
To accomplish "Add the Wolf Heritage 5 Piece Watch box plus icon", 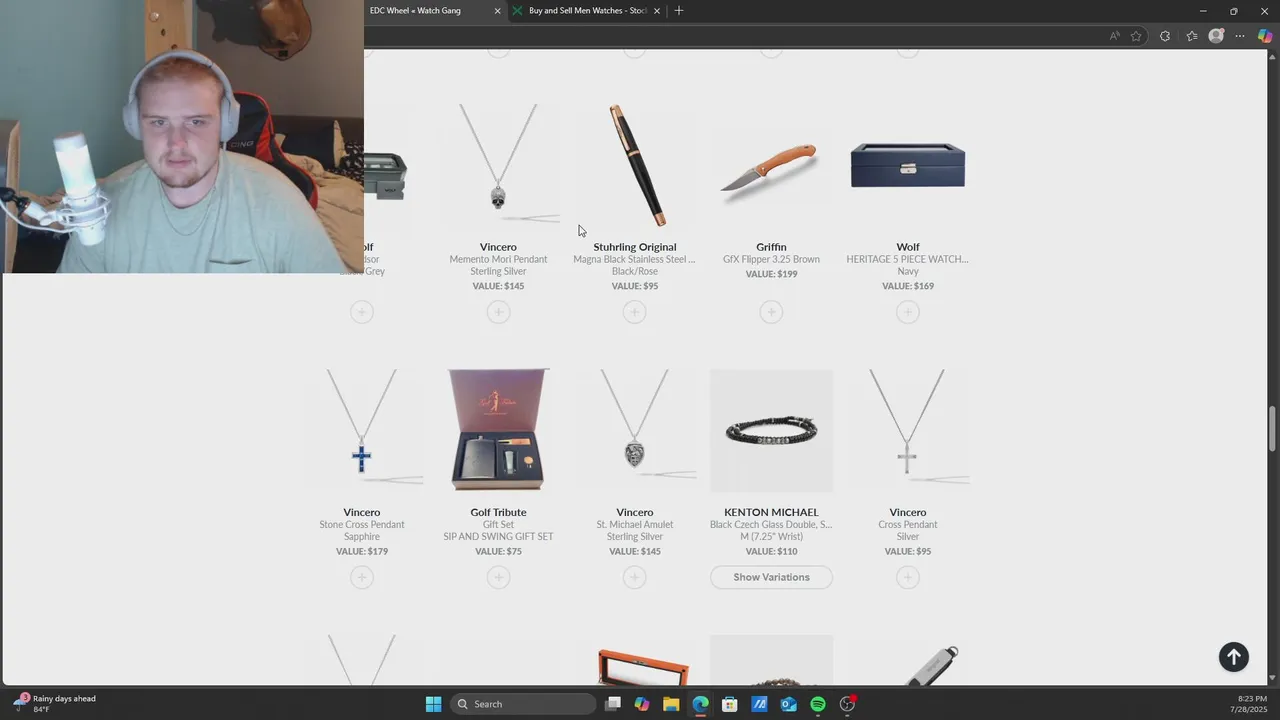I will pyautogui.click(x=907, y=312).
